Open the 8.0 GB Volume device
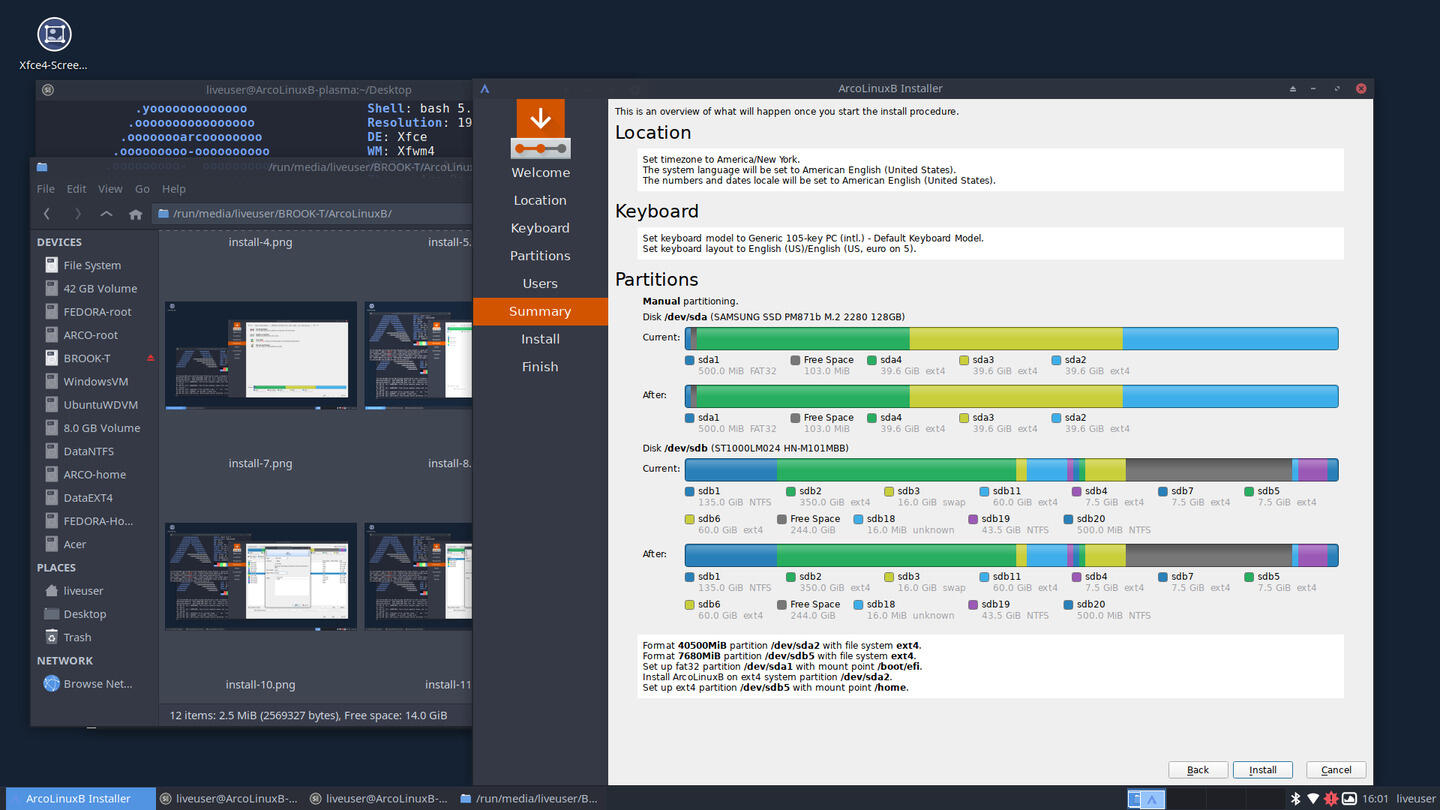The height and width of the screenshot is (810, 1440). (x=92, y=428)
